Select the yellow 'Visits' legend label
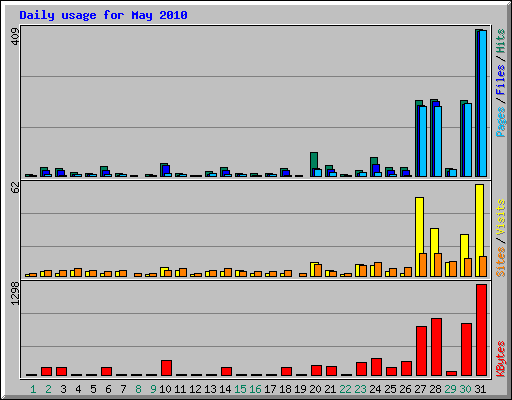 (500, 217)
